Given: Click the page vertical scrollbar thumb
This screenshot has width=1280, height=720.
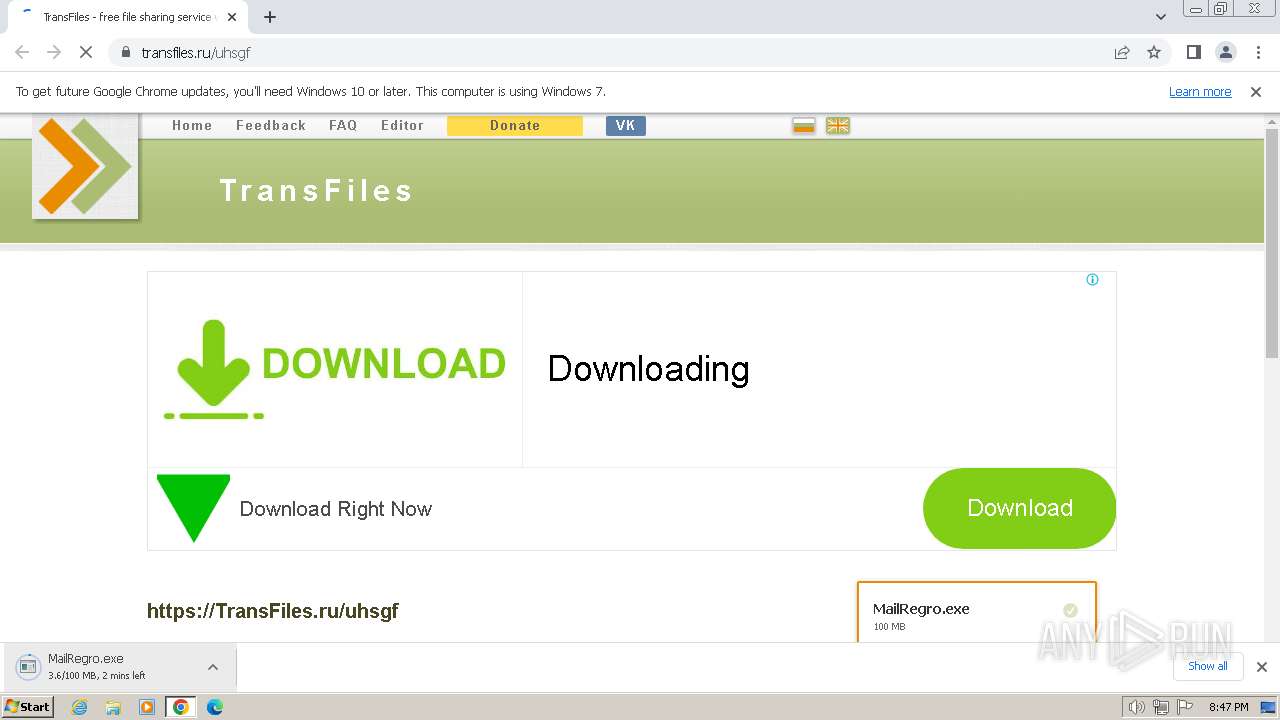Looking at the screenshot, I should point(1272,243).
